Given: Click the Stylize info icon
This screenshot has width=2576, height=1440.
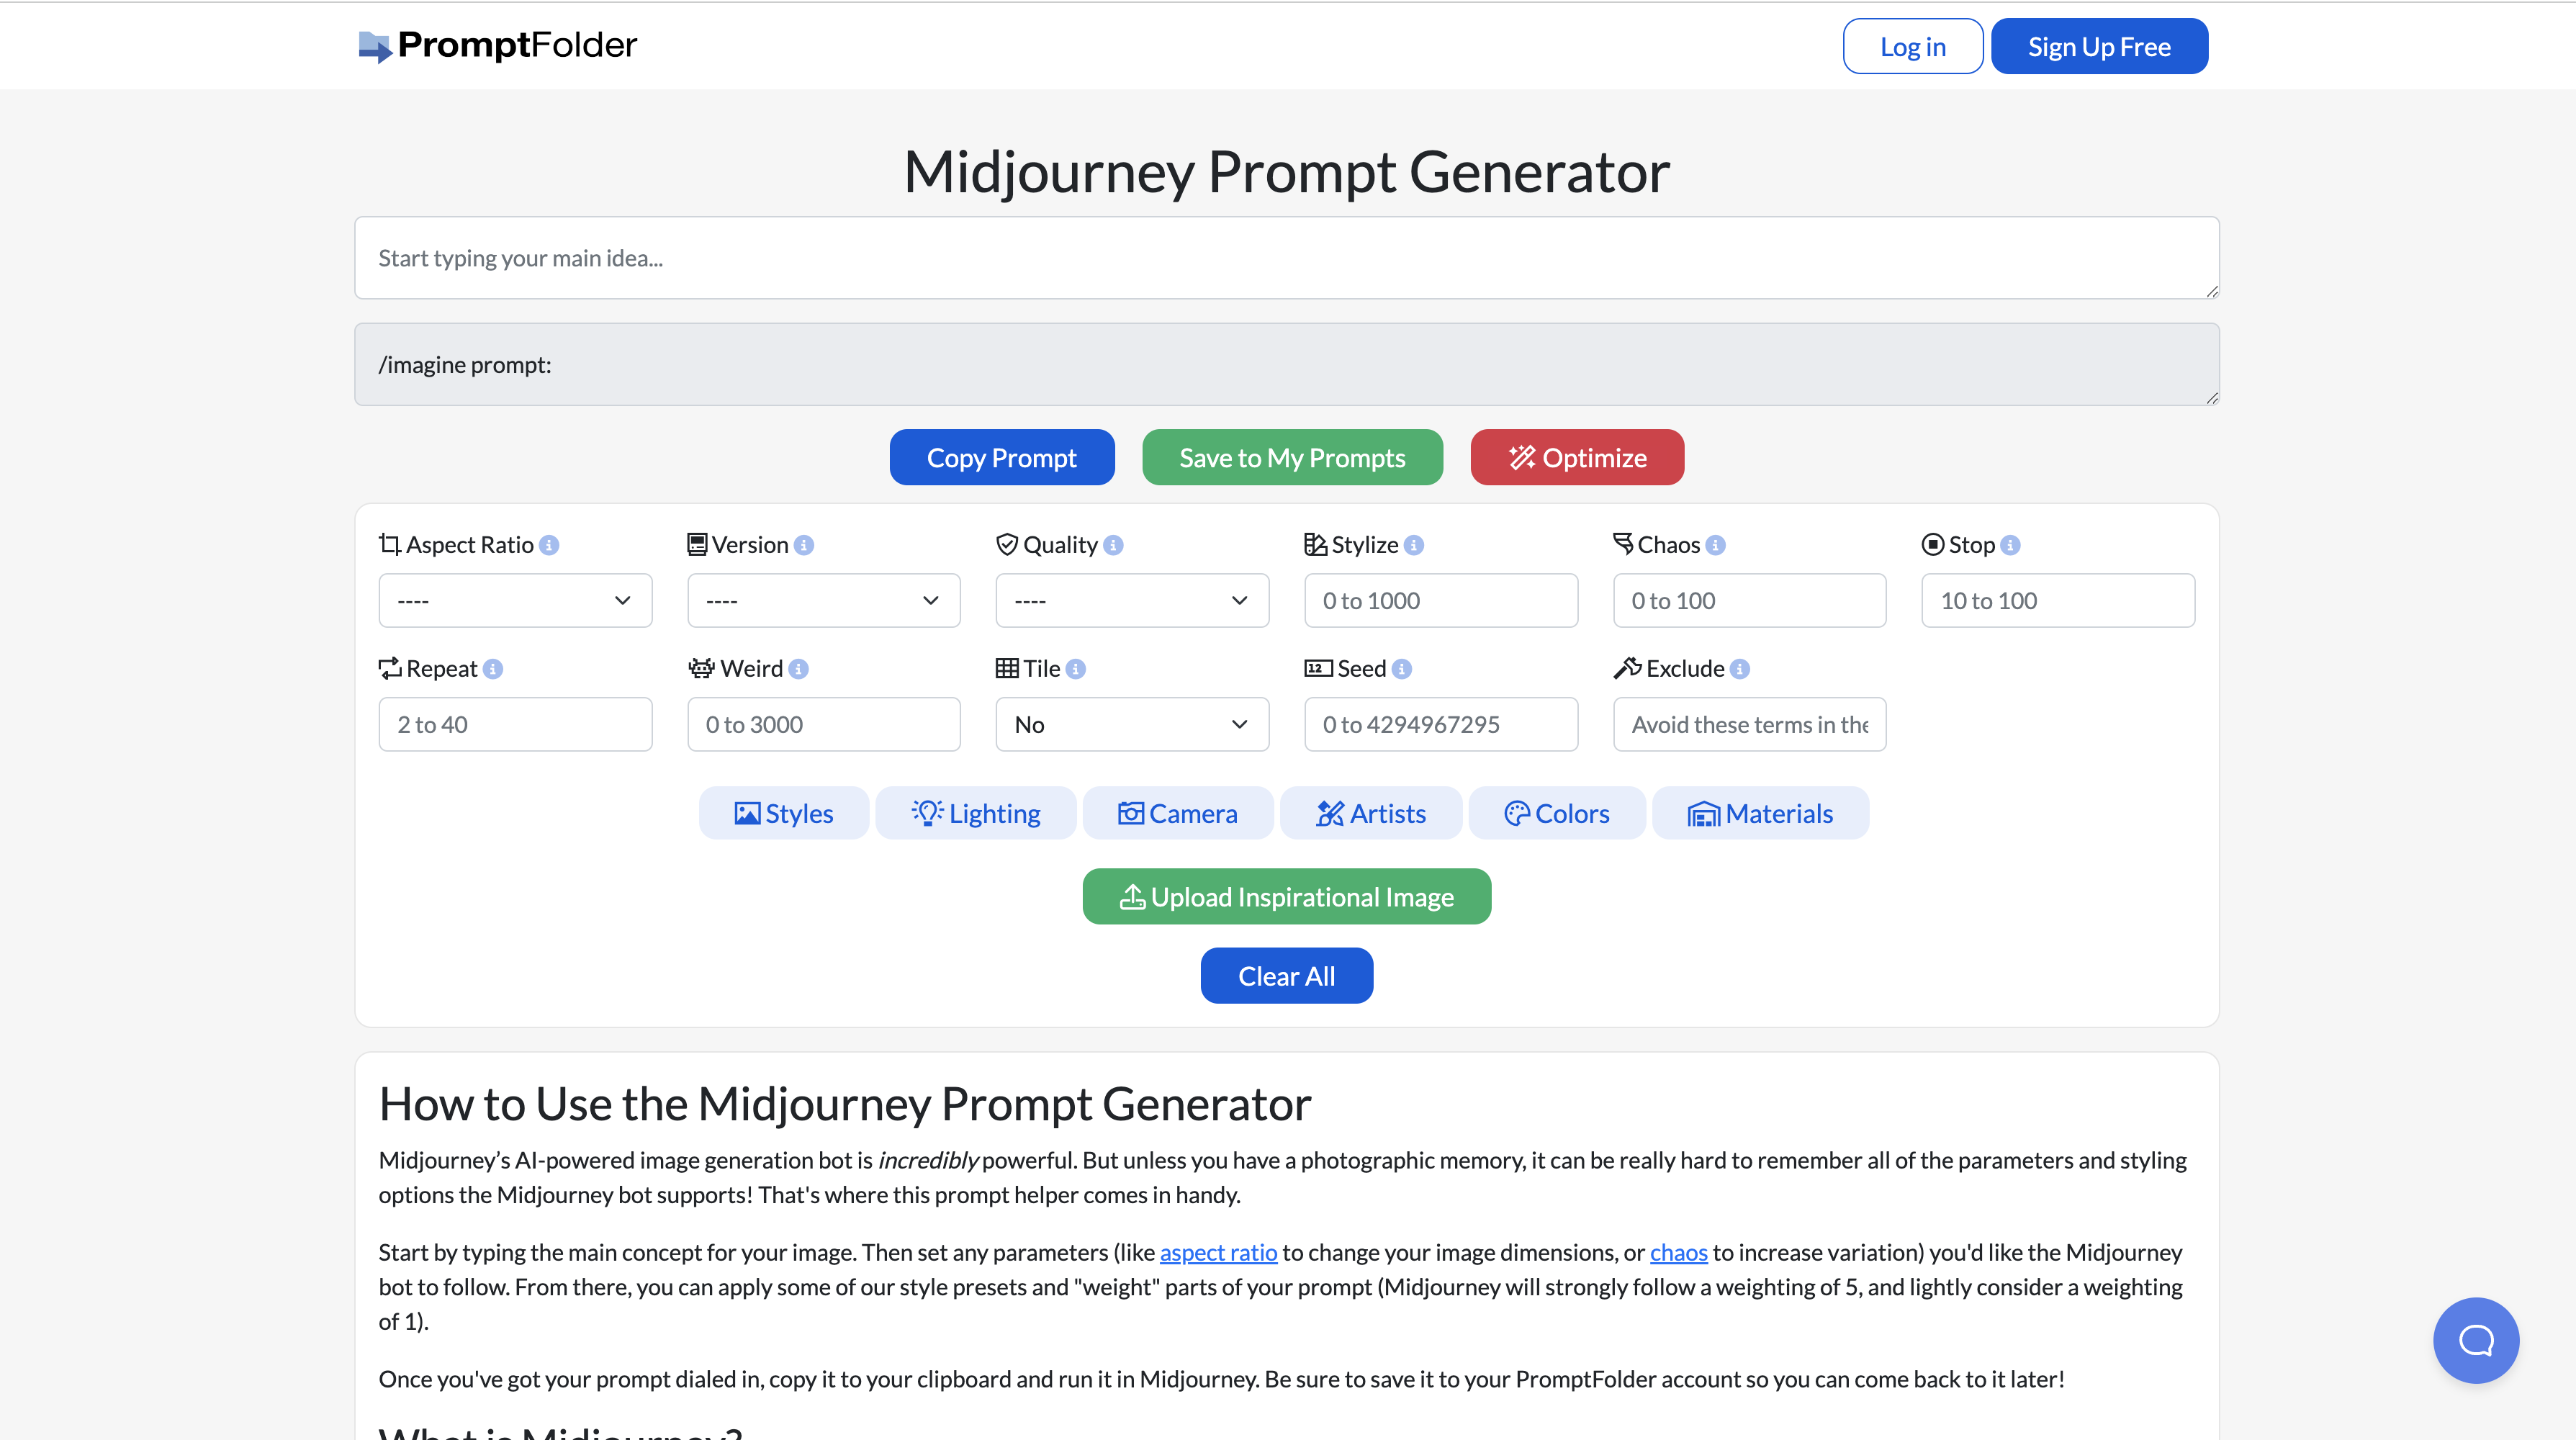Looking at the screenshot, I should click(x=1413, y=545).
